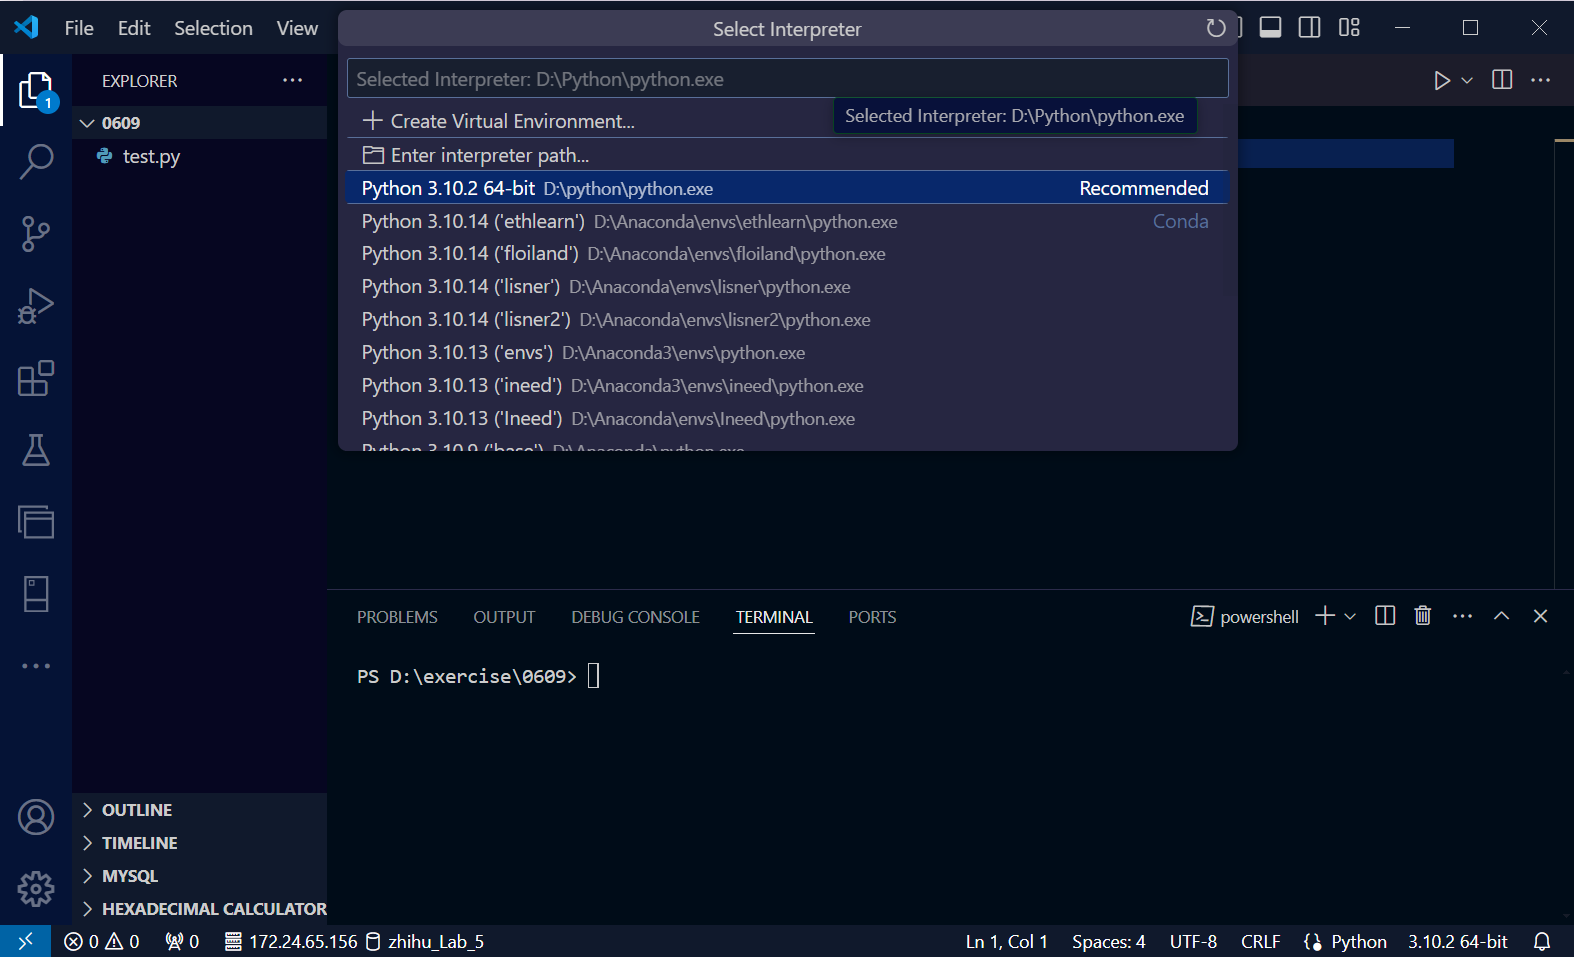
Task: Open the Edit menu
Action: 134,28
